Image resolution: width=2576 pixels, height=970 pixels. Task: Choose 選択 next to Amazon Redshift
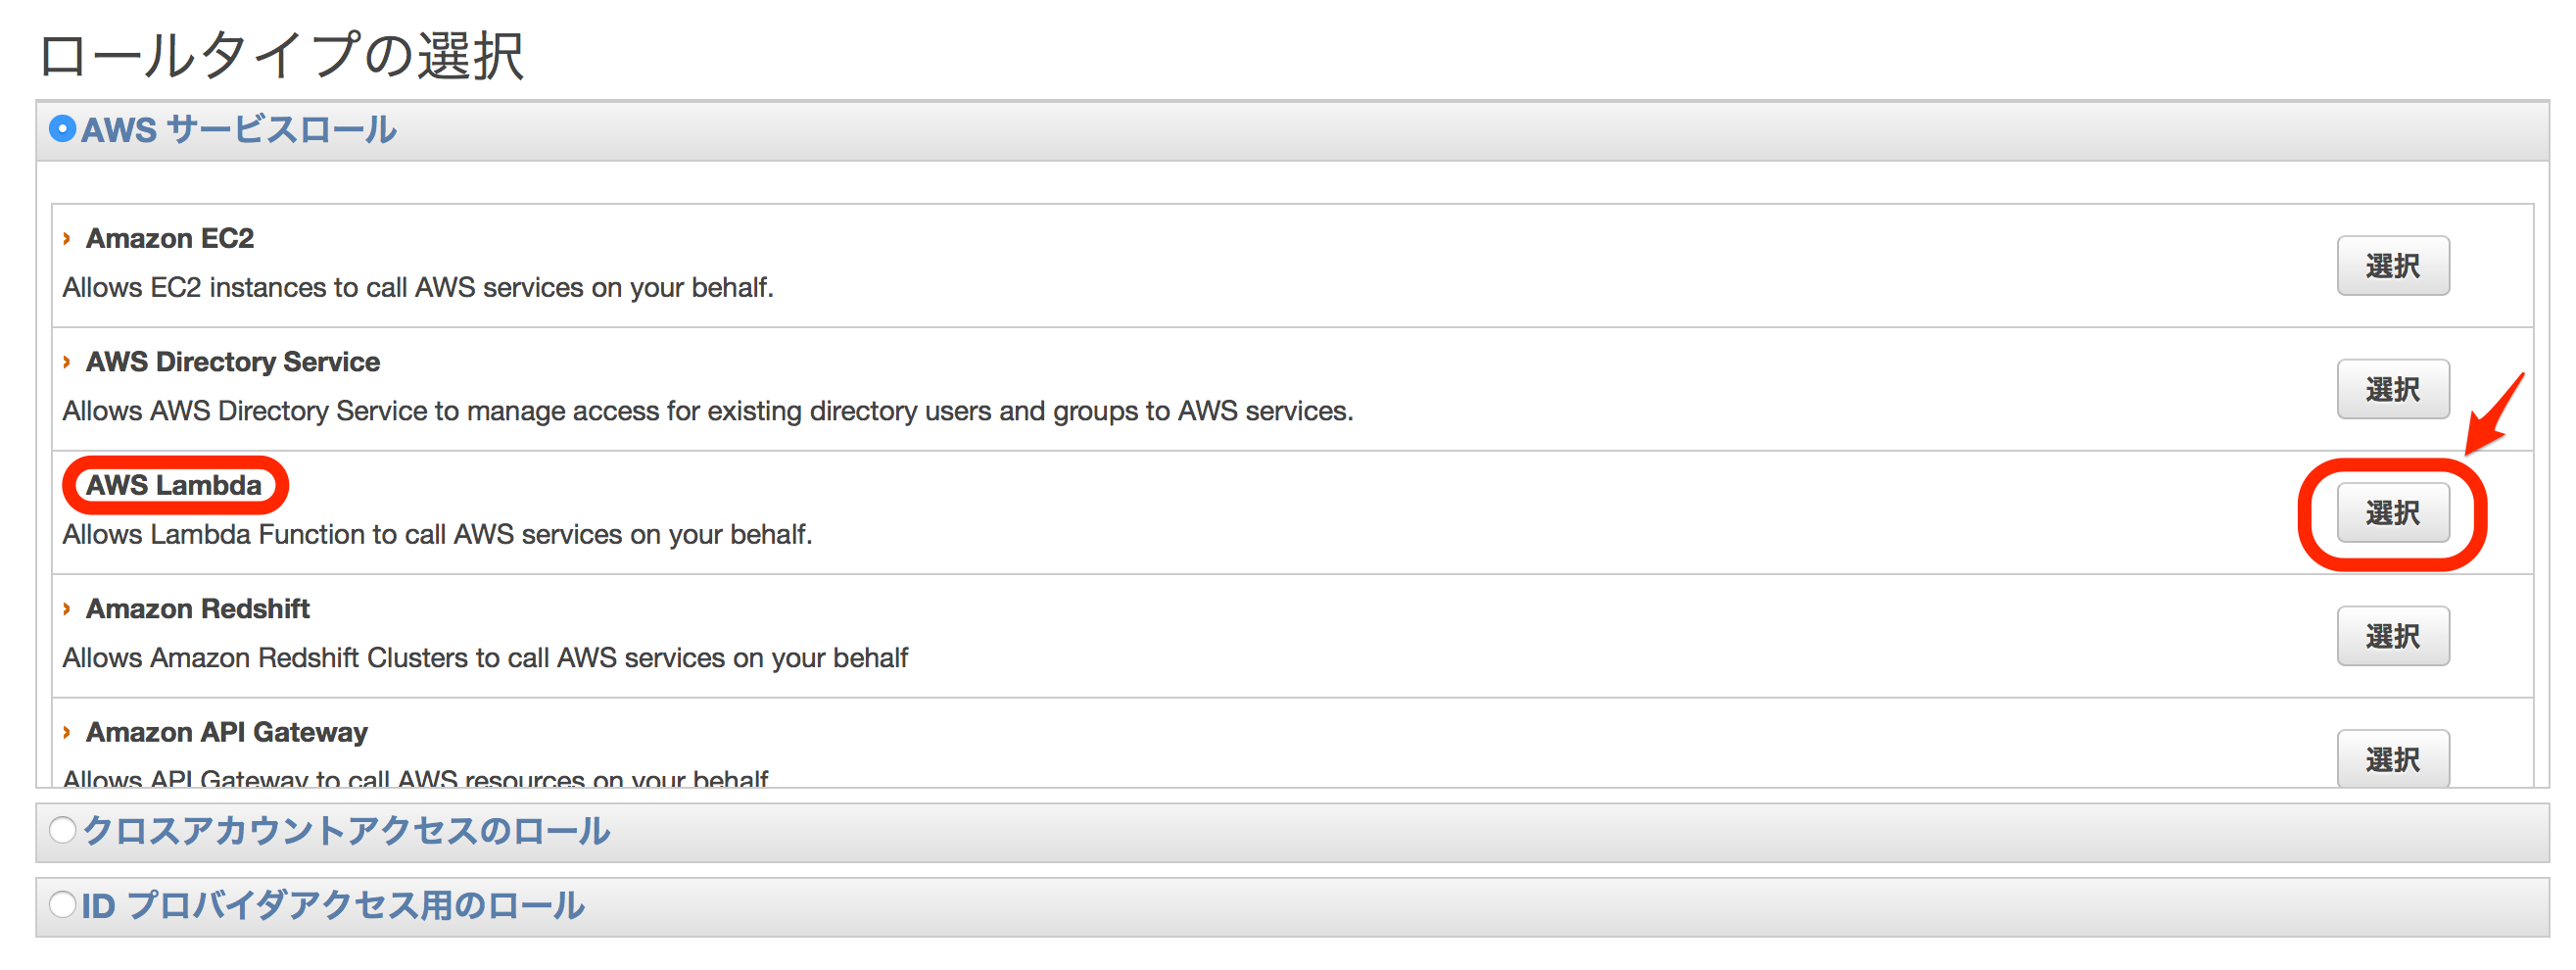tap(2392, 636)
